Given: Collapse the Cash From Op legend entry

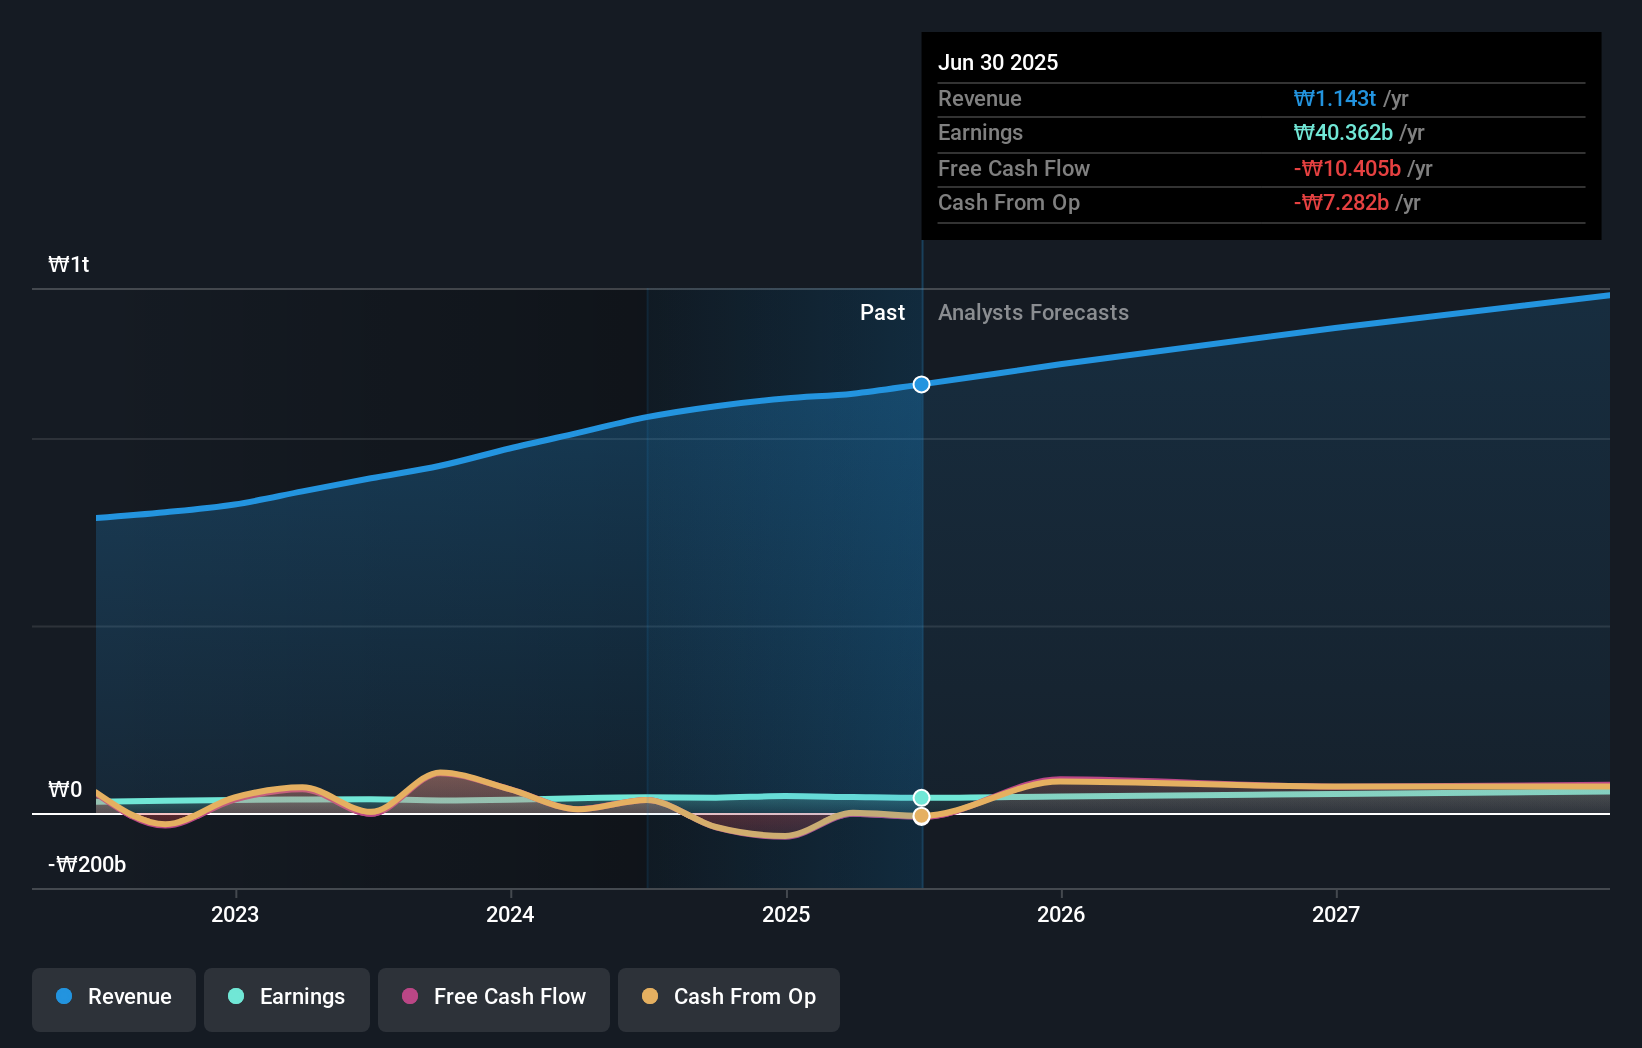Looking at the screenshot, I should tap(728, 997).
